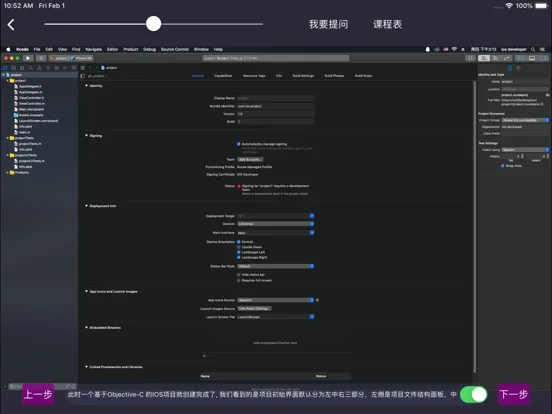The height and width of the screenshot is (414, 552).
Task: Open the Navigate menu
Action: [94, 49]
